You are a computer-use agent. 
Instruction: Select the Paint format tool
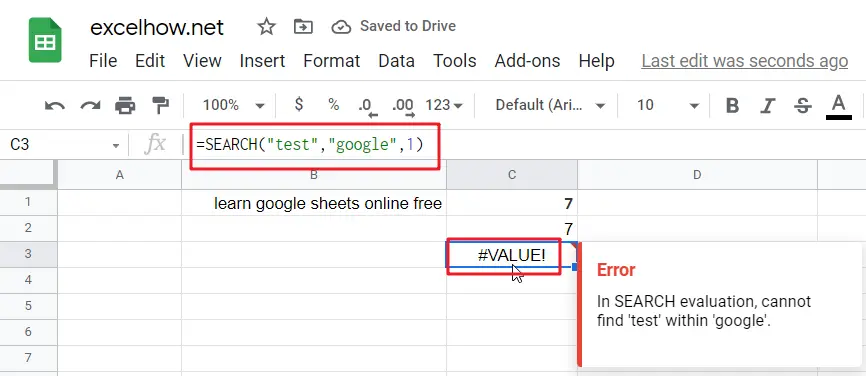[161, 105]
